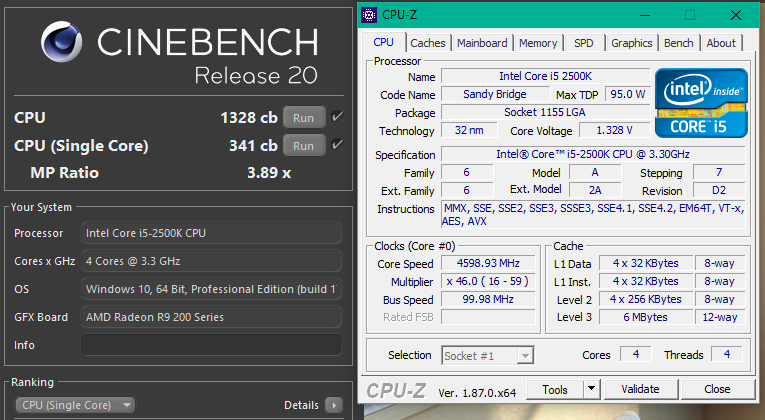765x420 pixels.
Task: Click the 341 cb single core score
Action: click(253, 145)
